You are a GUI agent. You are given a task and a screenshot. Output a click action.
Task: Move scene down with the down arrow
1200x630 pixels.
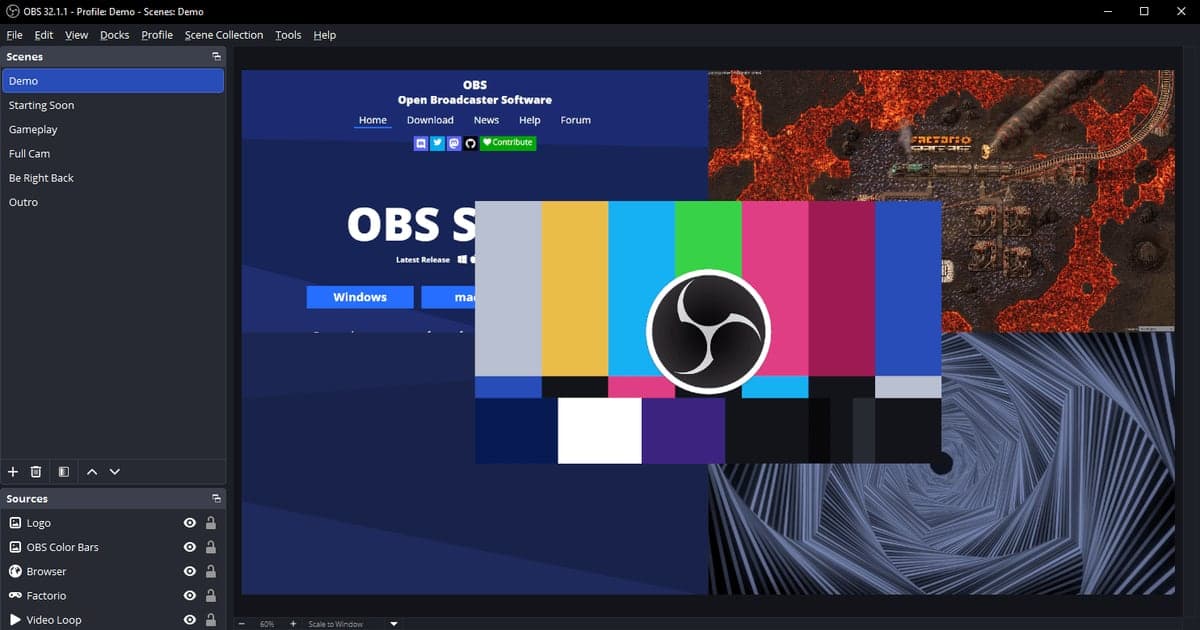click(115, 471)
